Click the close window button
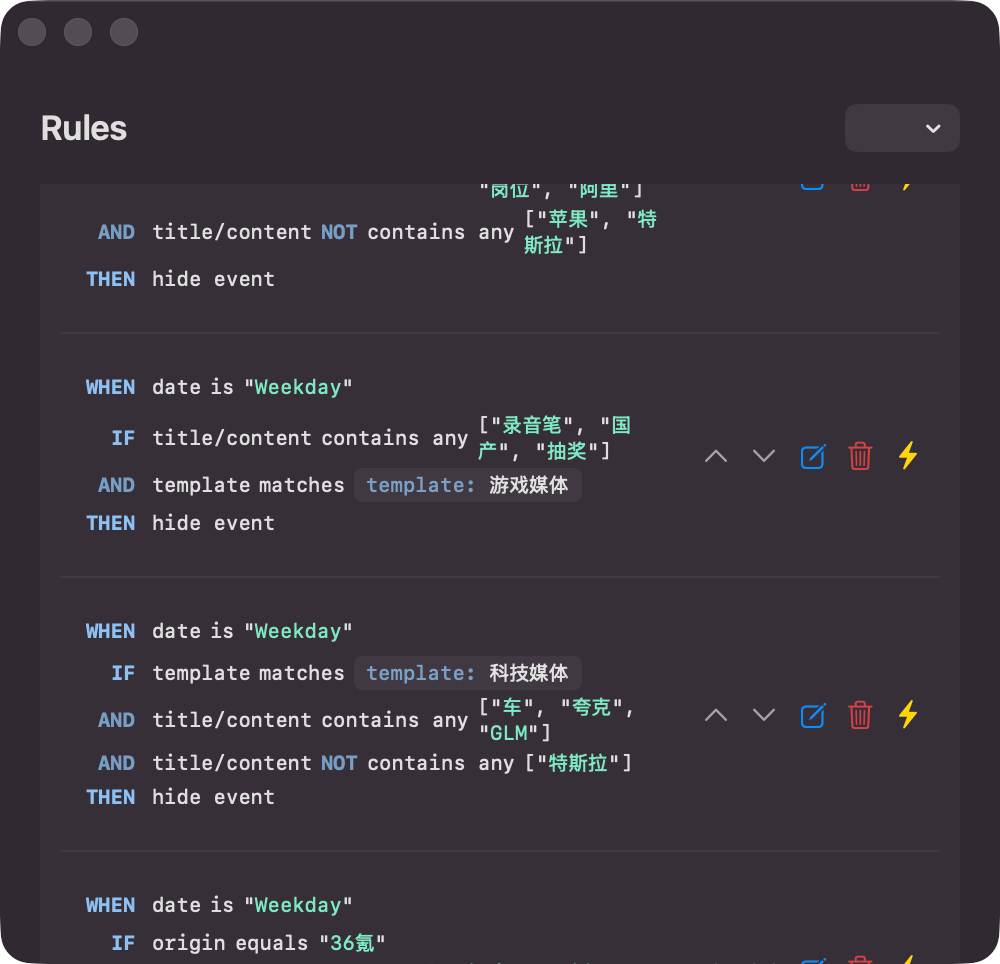Image resolution: width=1000 pixels, height=964 pixels. pos(32,32)
